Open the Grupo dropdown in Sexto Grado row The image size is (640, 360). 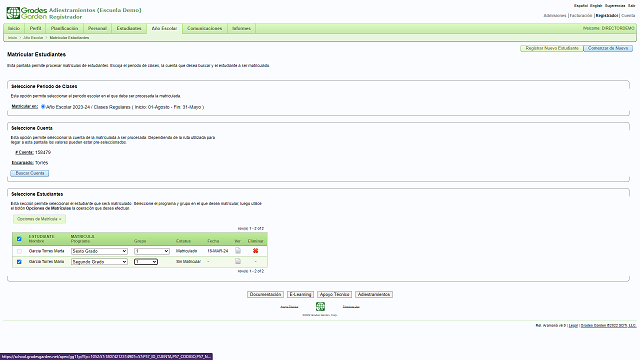pos(152,251)
